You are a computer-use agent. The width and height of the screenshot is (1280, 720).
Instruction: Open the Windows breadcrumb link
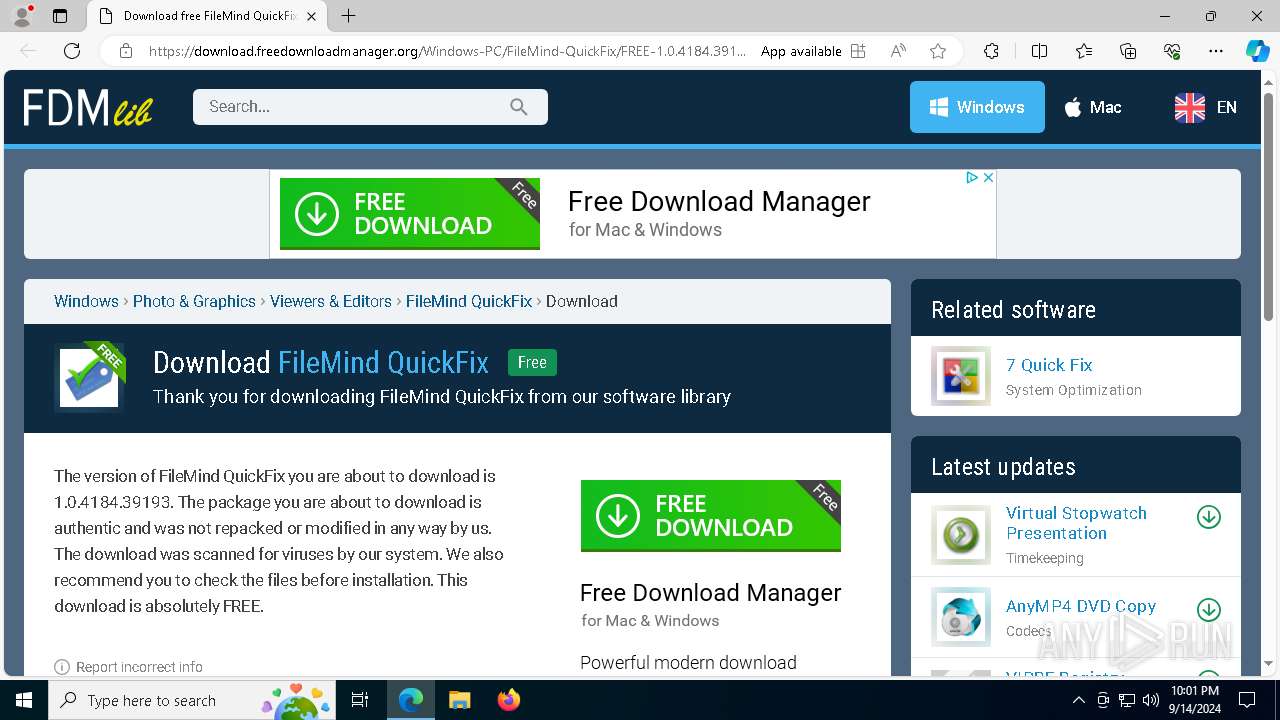coord(86,301)
